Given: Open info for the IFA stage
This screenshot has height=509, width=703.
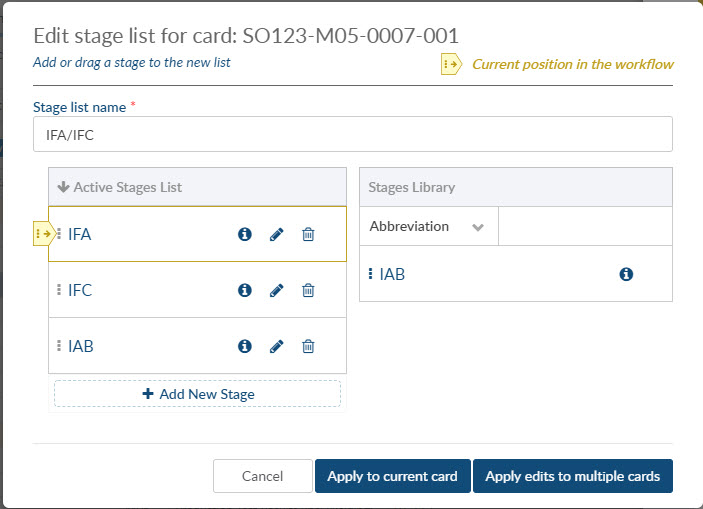Looking at the screenshot, I should 244,234.
